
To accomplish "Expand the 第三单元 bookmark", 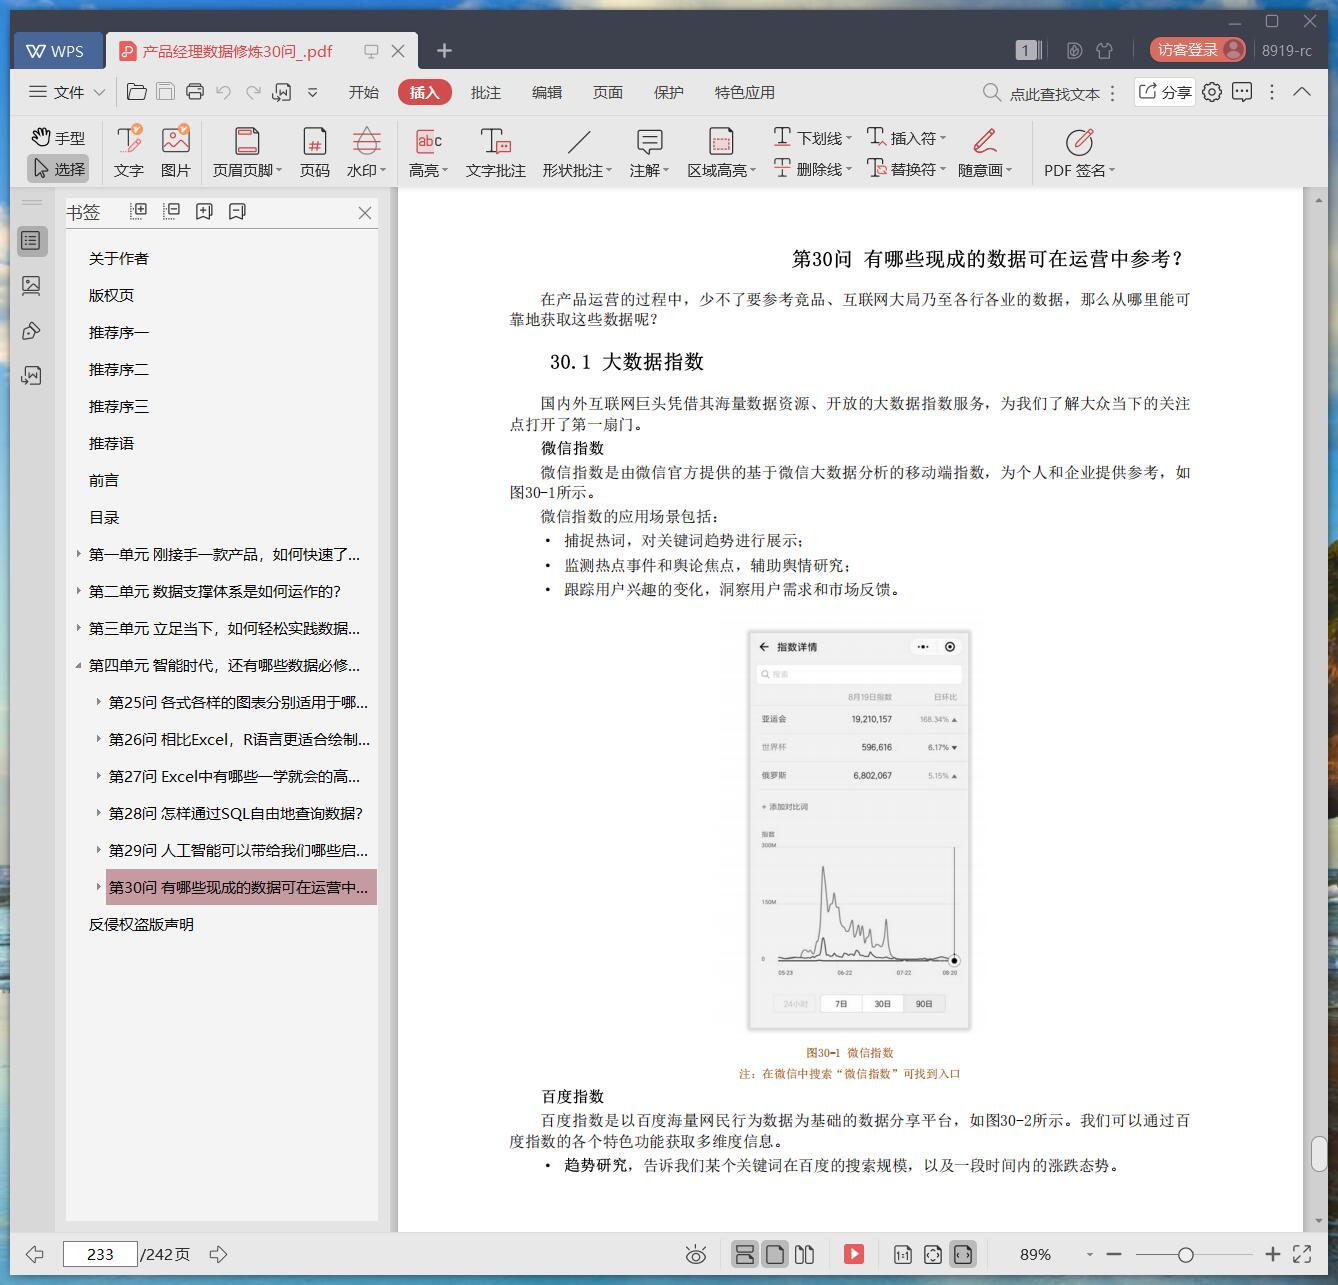I will point(79,628).
